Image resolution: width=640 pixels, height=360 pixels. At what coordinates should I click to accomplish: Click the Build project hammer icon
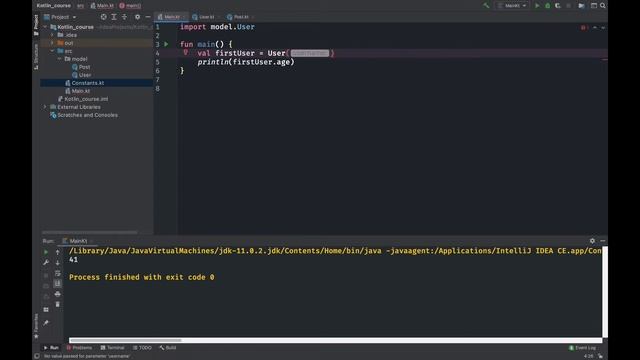pos(486,6)
